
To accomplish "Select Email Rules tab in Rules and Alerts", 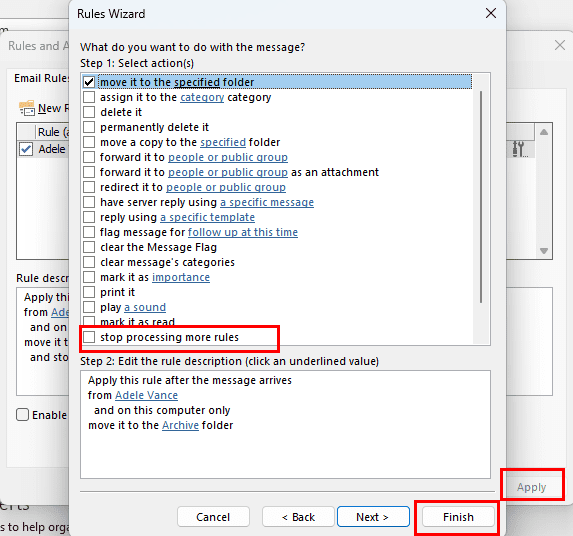I will [x=41, y=78].
